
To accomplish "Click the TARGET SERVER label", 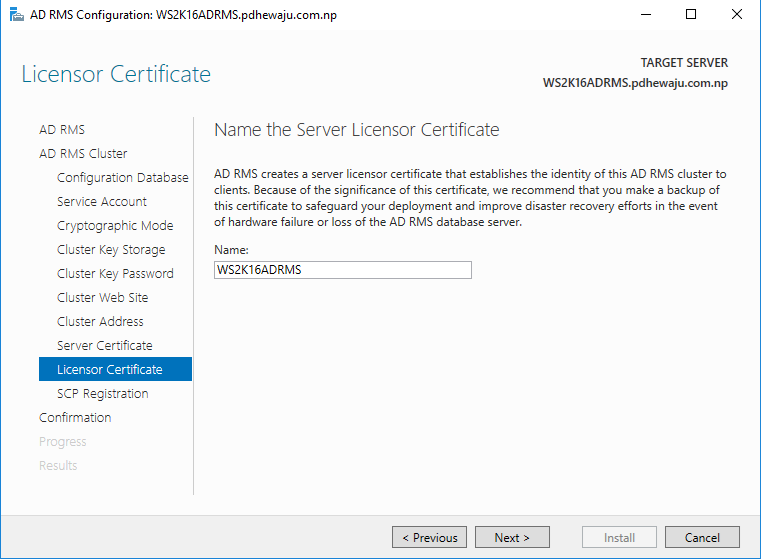I will tap(684, 63).
